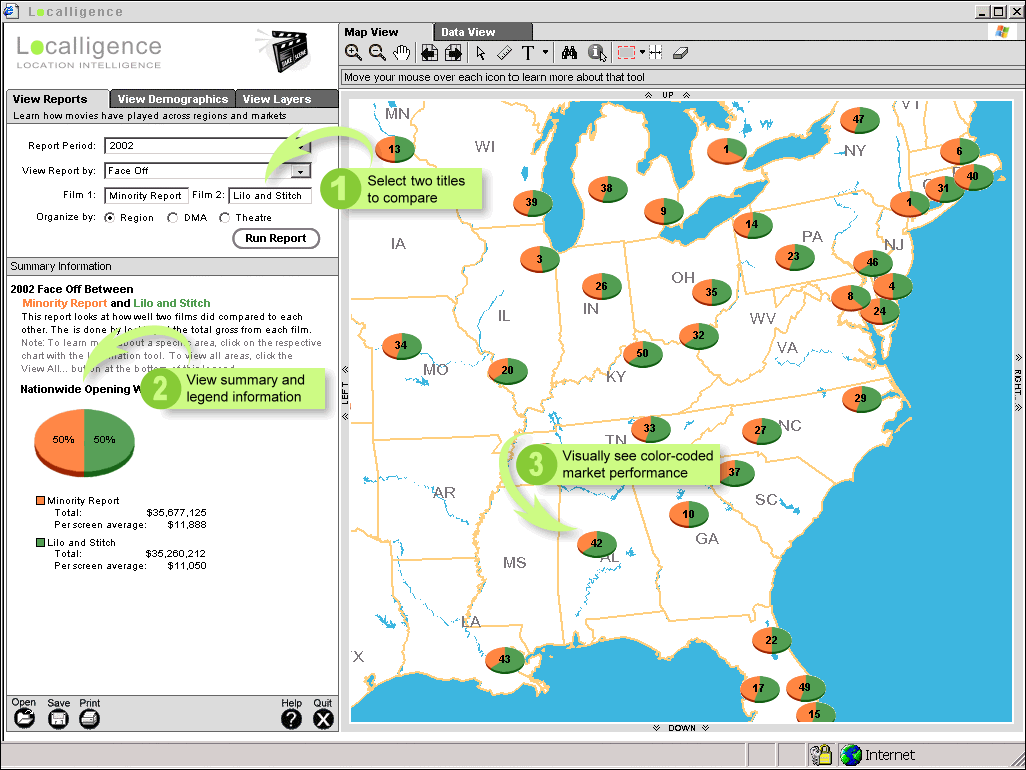This screenshot has width=1026, height=770.
Task: Pick the ruler measure tool
Action: click(x=504, y=53)
